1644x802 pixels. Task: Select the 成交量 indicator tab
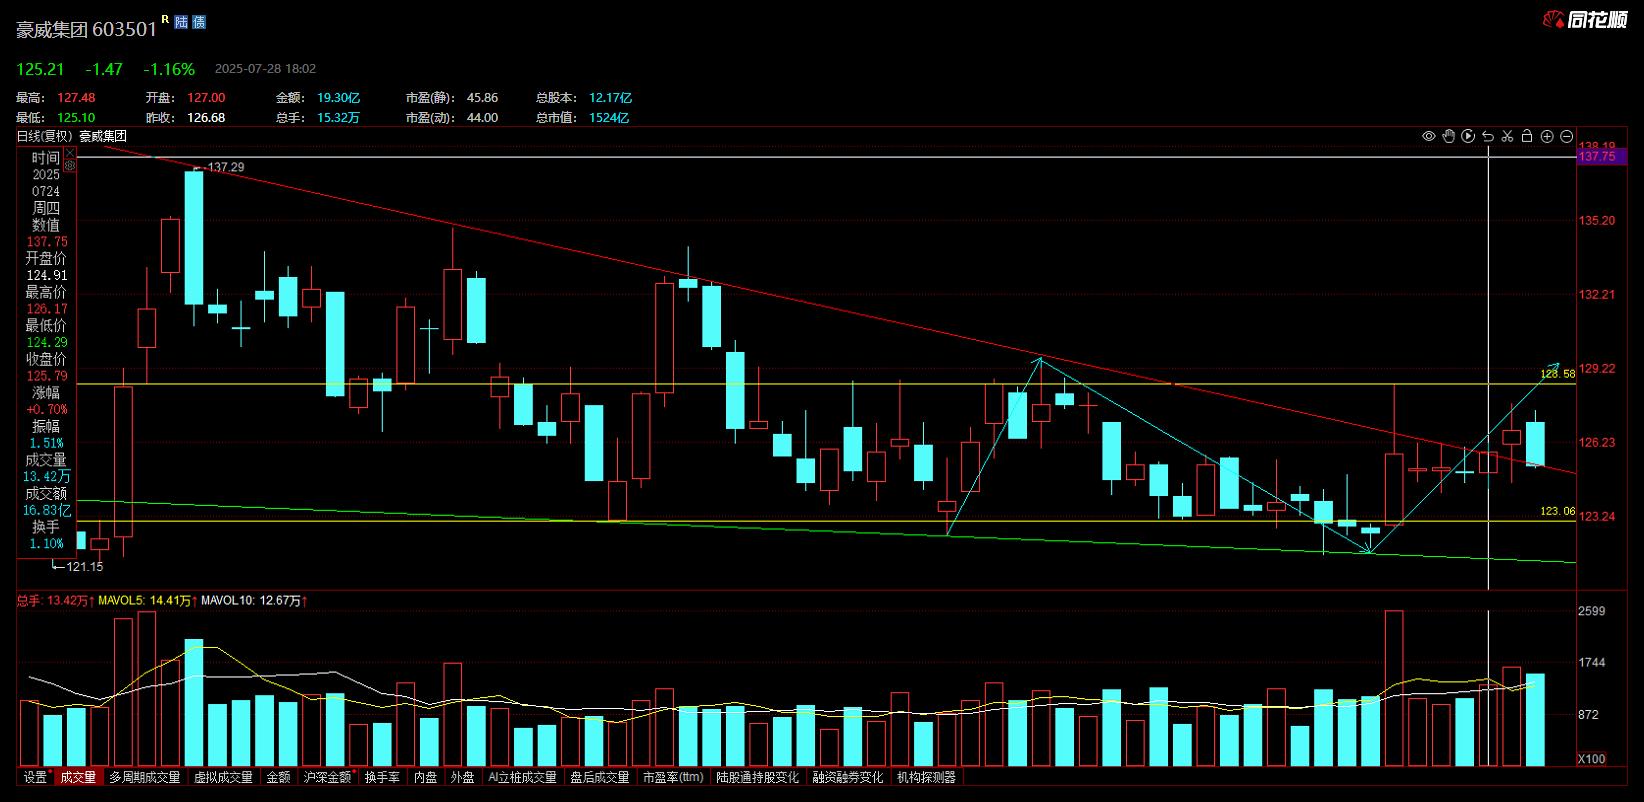point(78,777)
